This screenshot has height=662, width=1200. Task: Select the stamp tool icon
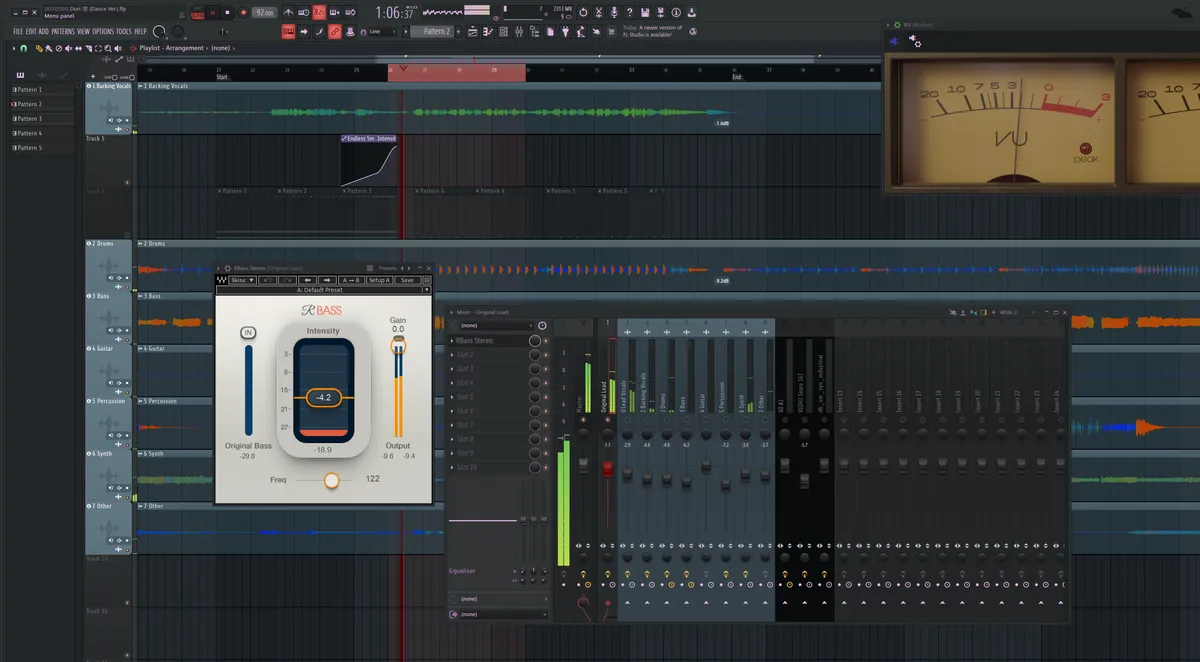click(349, 32)
